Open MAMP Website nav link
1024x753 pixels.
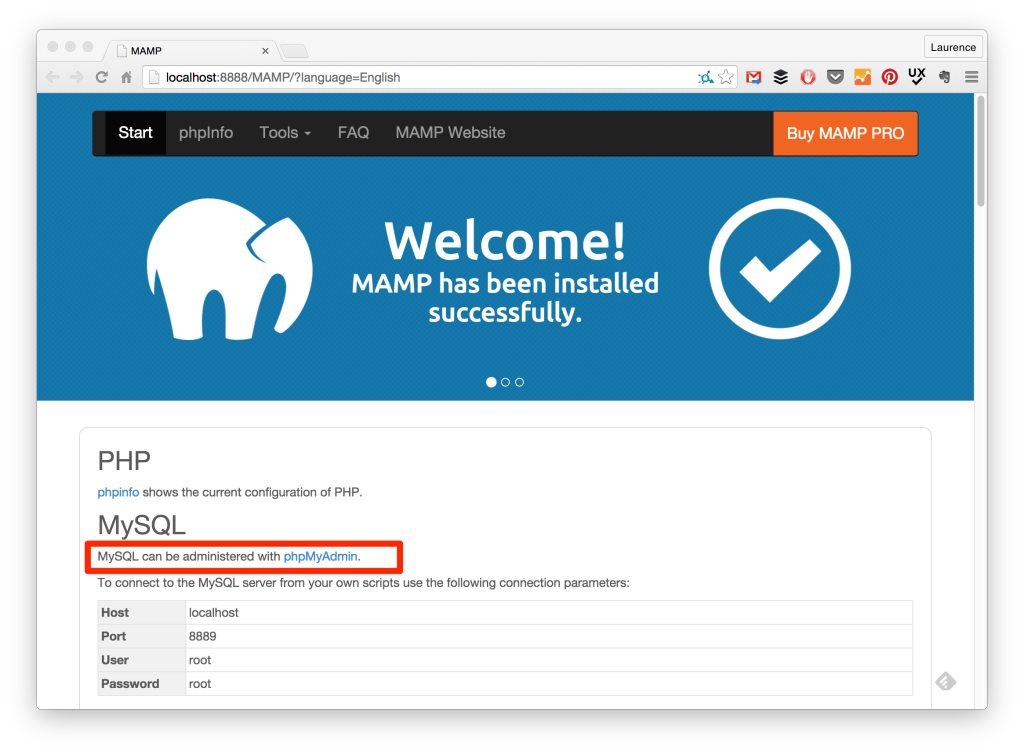pos(450,133)
